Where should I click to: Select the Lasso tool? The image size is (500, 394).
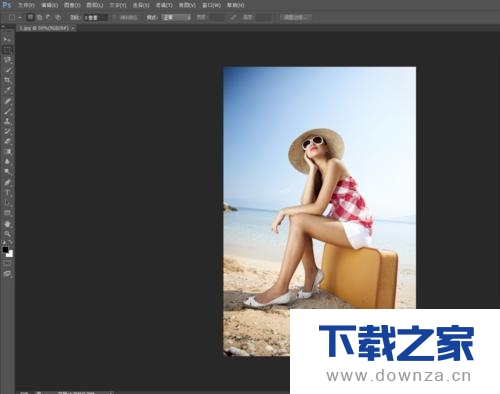pos(7,60)
